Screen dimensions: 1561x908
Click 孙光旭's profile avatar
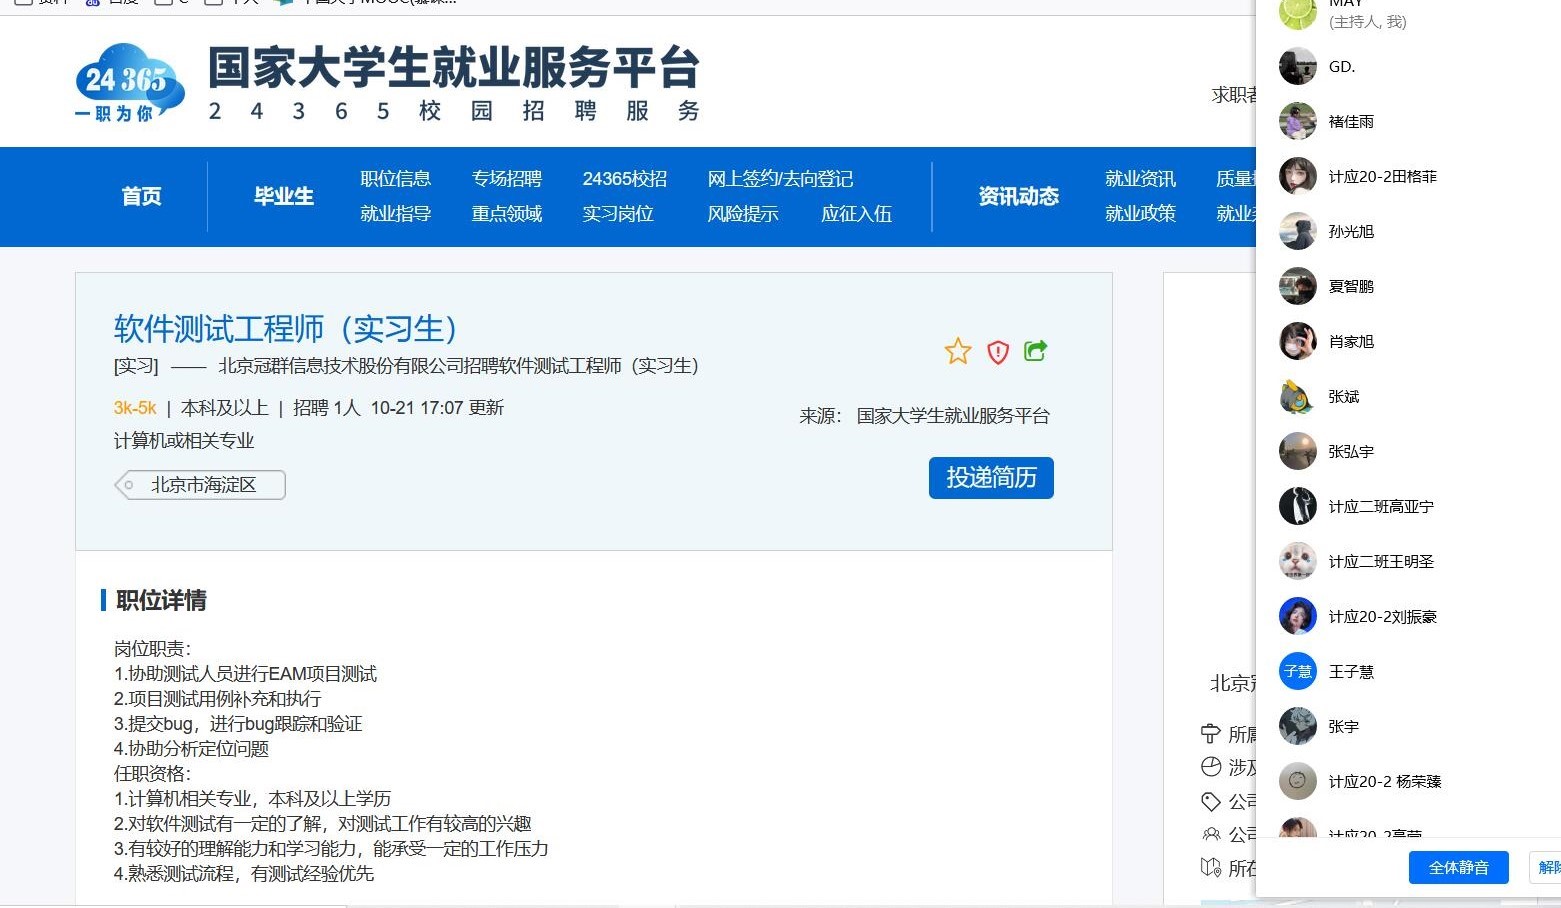click(1298, 232)
